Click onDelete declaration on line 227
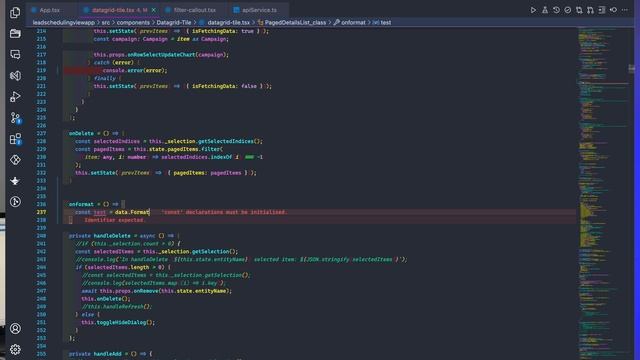 coord(81,133)
